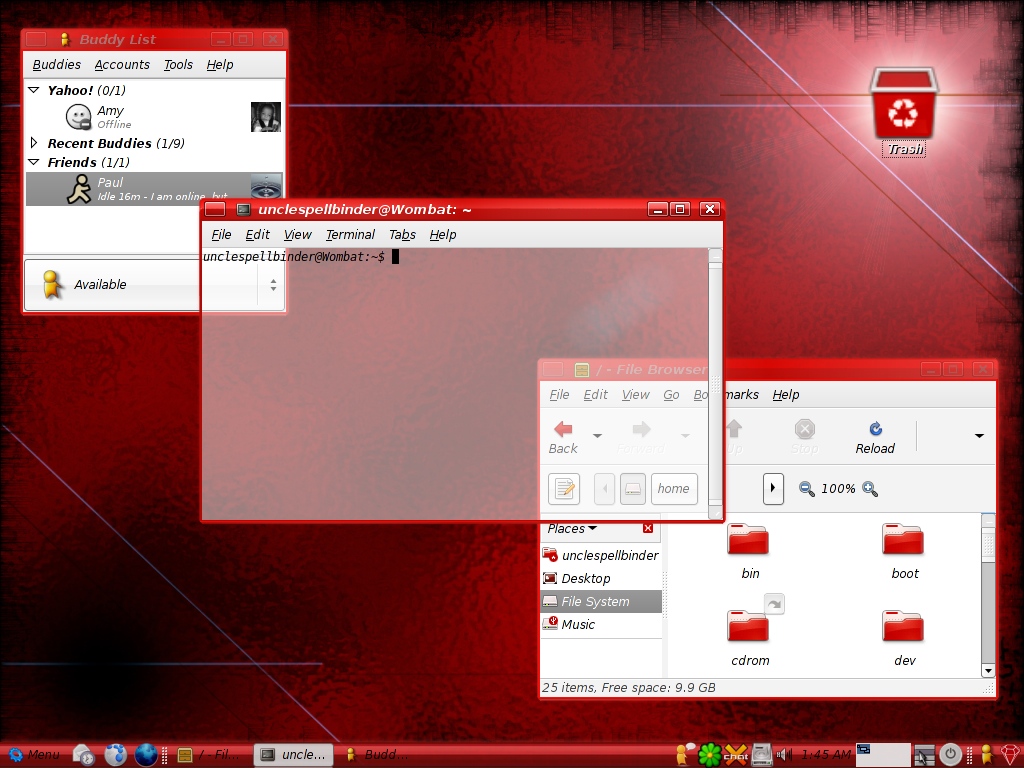Open the Menu button on the panel

coord(35,755)
